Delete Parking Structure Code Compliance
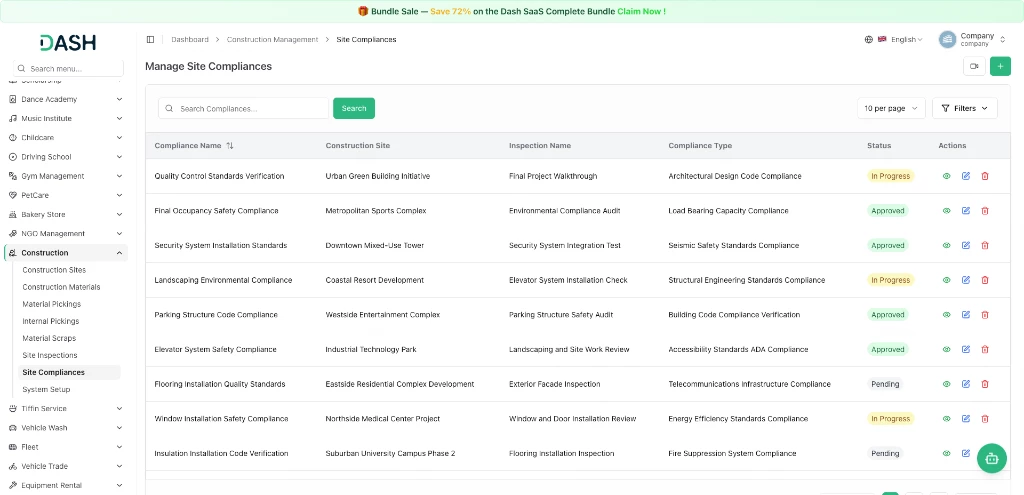The image size is (1024, 495). pyautogui.click(x=985, y=315)
